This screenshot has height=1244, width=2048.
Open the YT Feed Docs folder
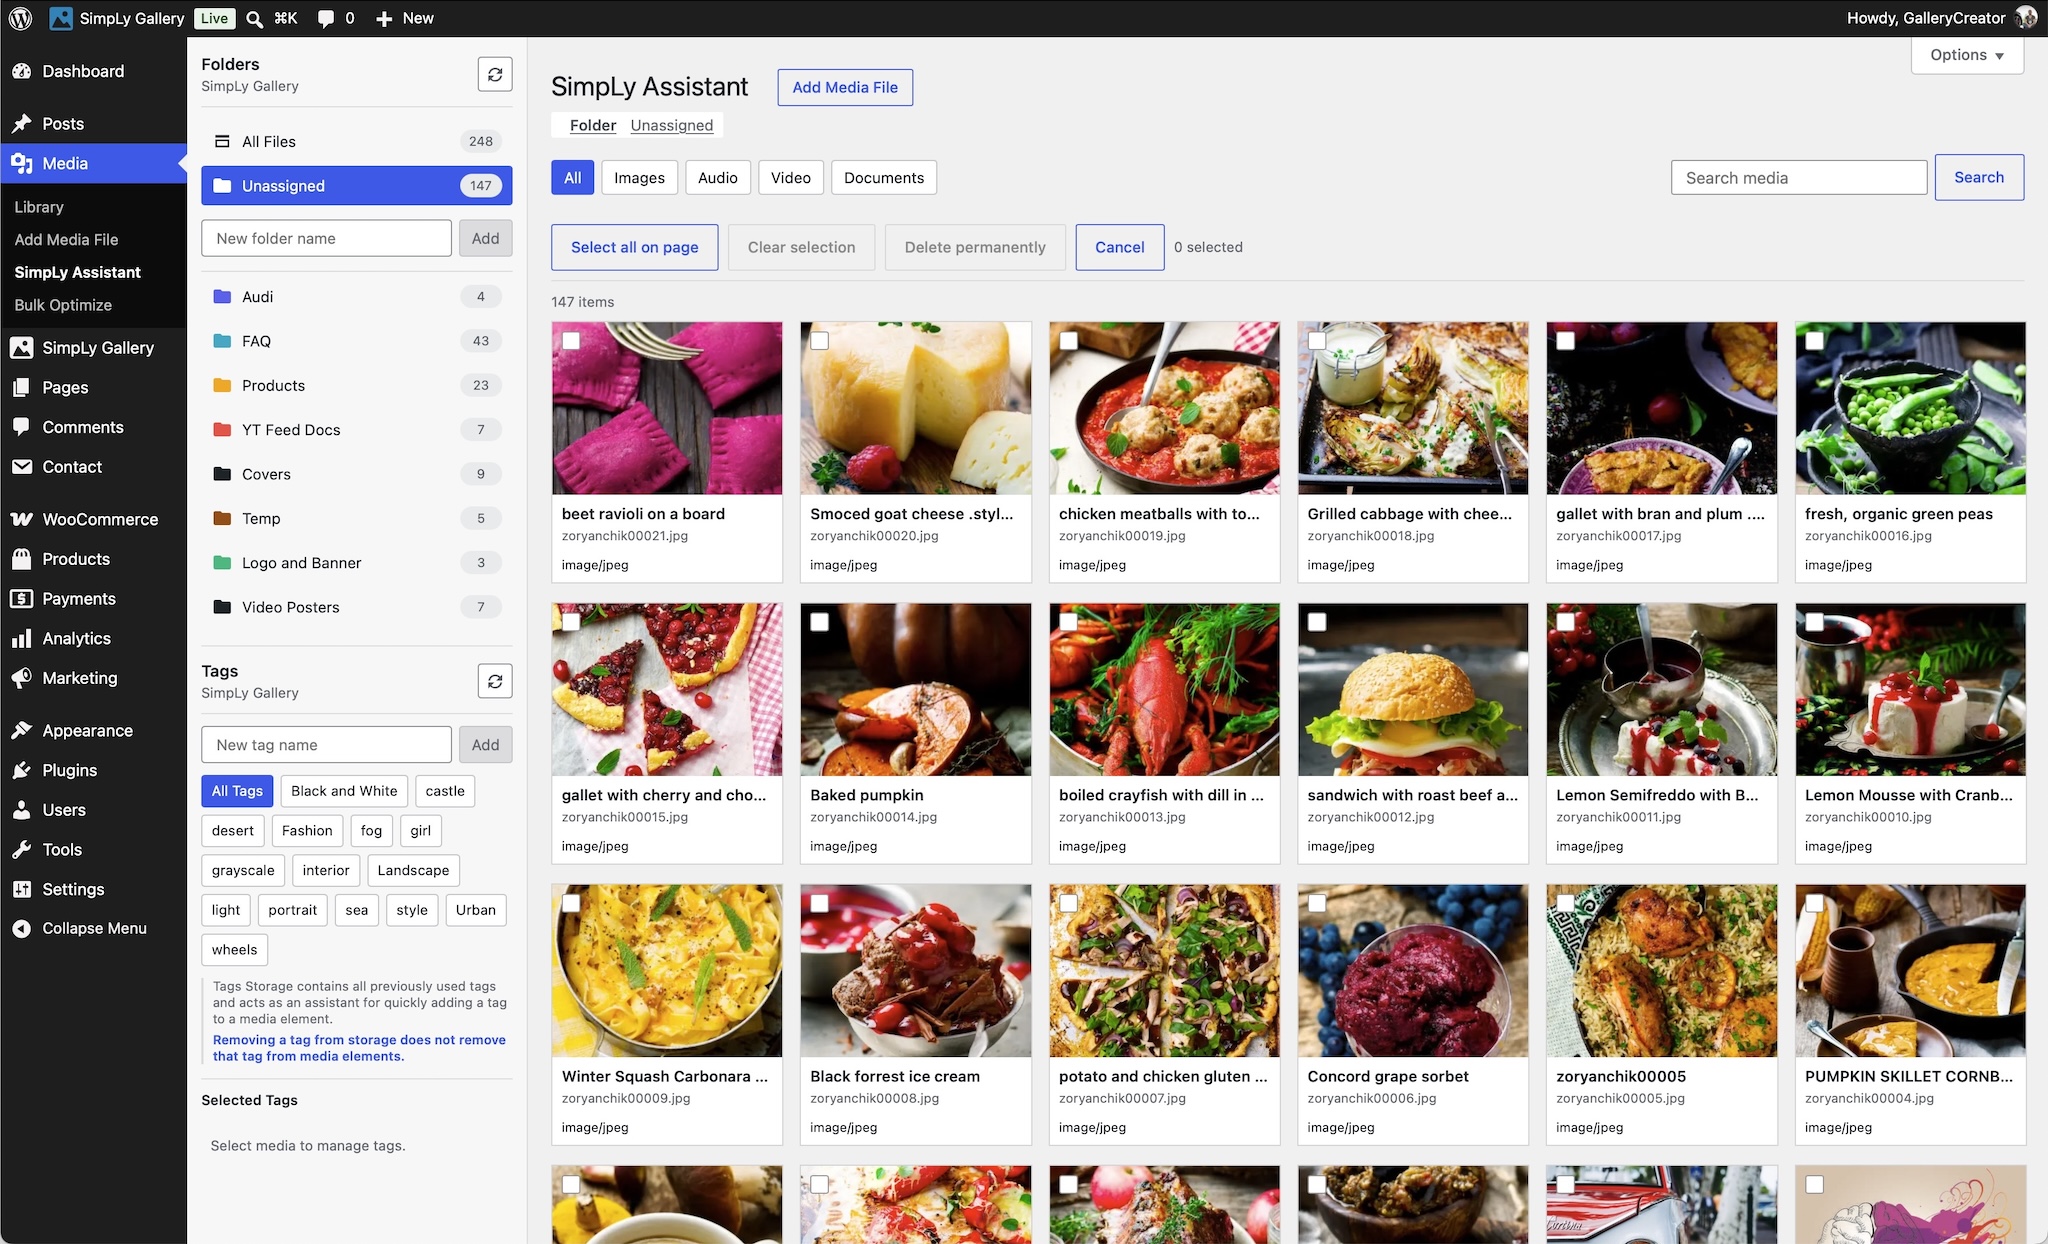point(357,430)
